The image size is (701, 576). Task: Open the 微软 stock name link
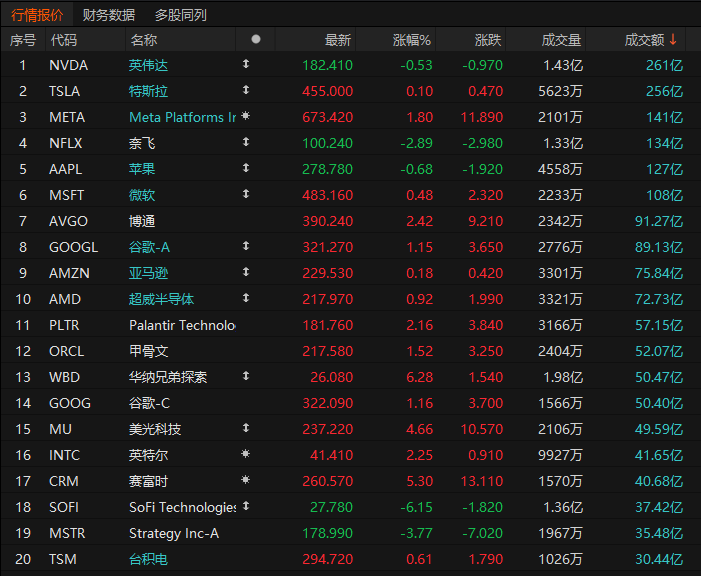pos(142,195)
